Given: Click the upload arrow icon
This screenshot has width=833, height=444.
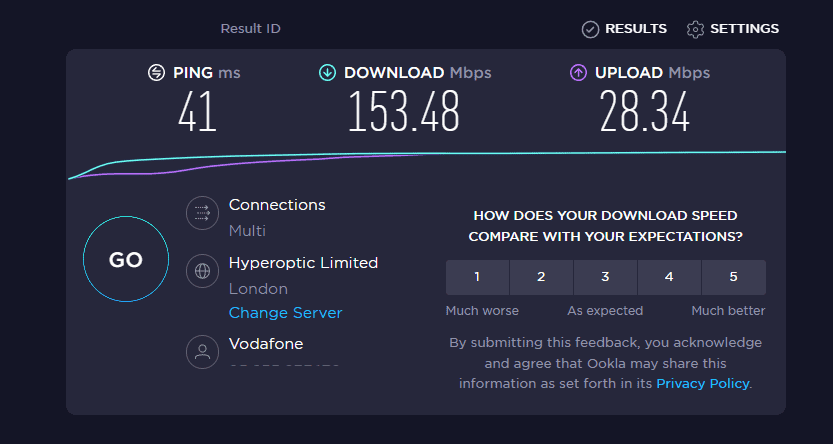Looking at the screenshot, I should (578, 73).
